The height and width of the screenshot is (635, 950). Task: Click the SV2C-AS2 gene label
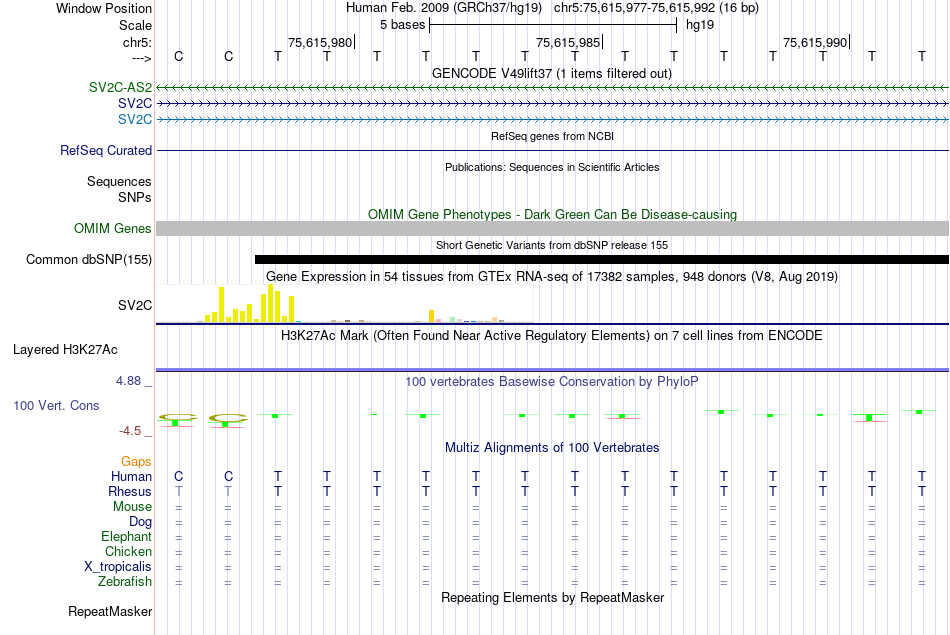pyautogui.click(x=120, y=87)
